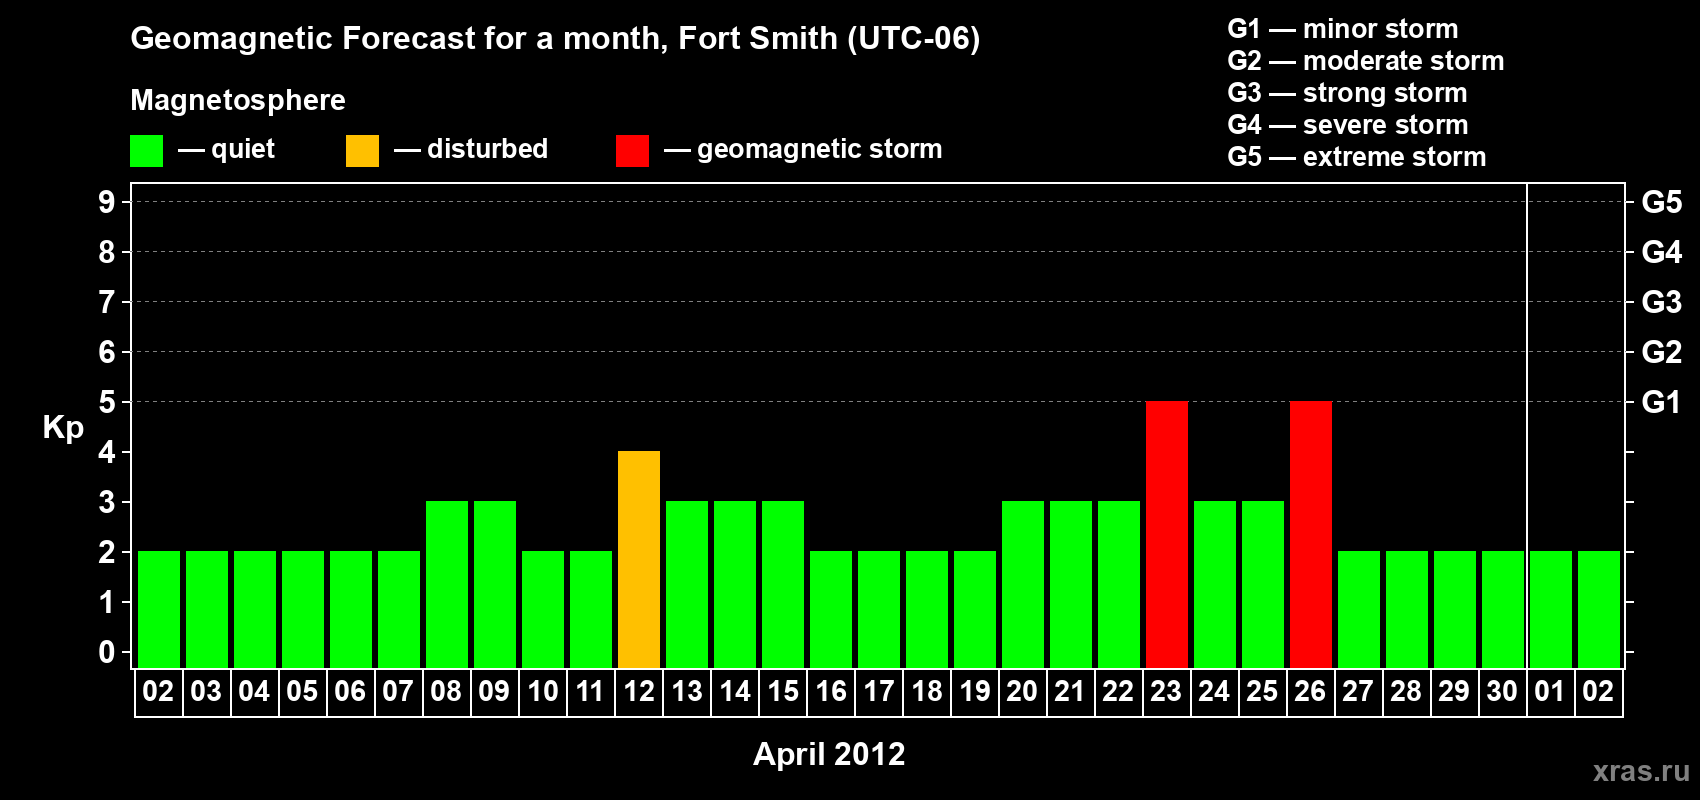
Task: Click the Magnetosphere heading
Action: pos(238,100)
